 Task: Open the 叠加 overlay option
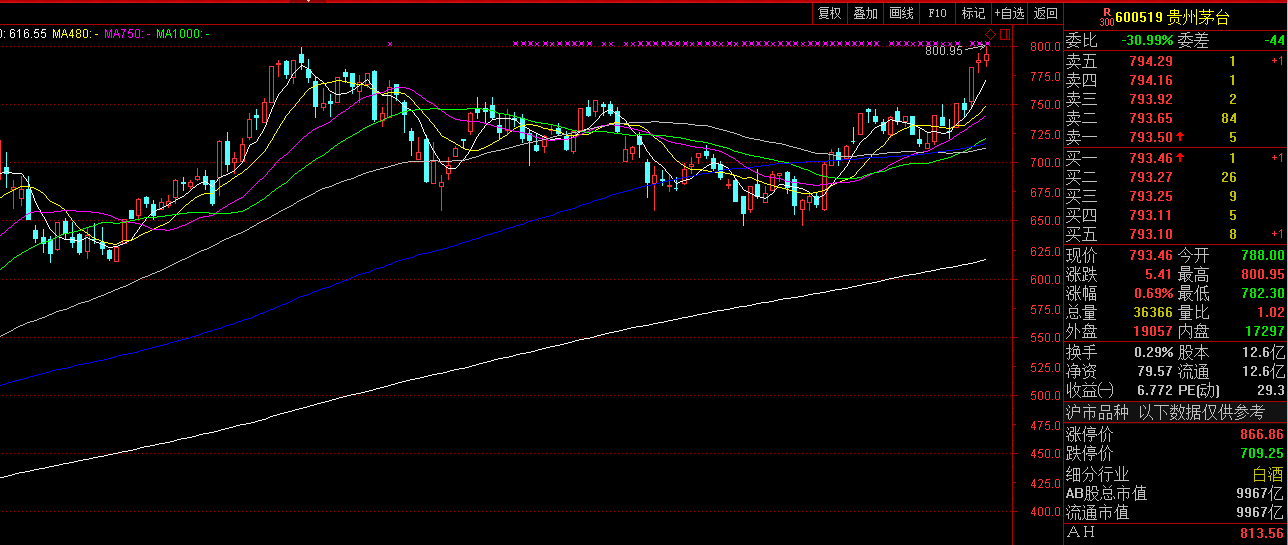pos(865,13)
